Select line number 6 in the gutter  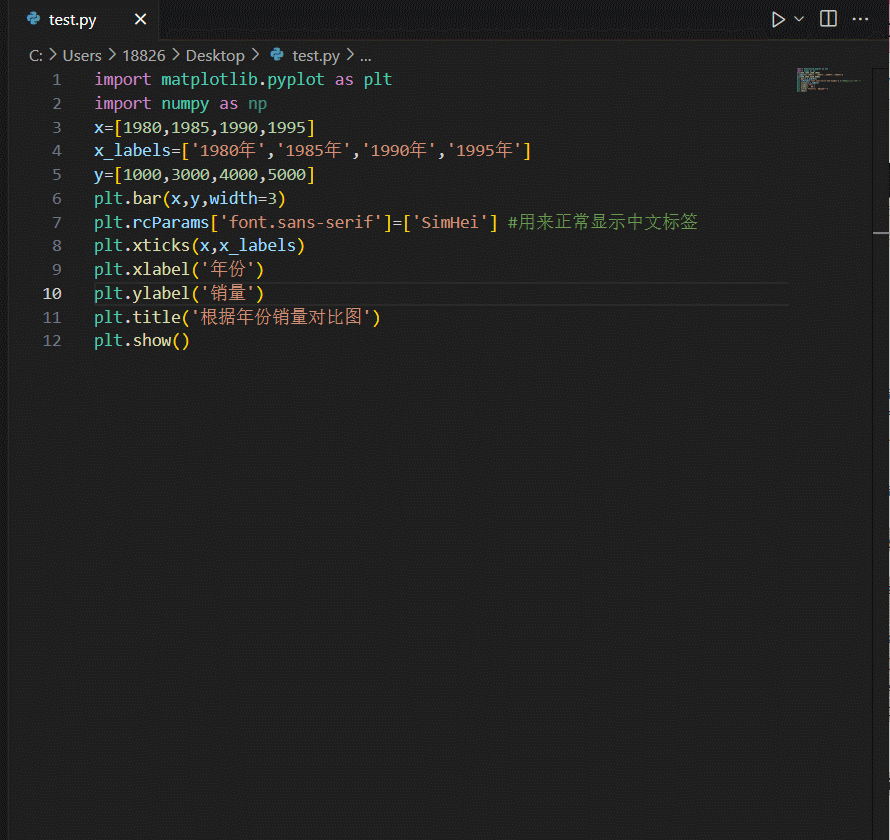[x=56, y=199]
